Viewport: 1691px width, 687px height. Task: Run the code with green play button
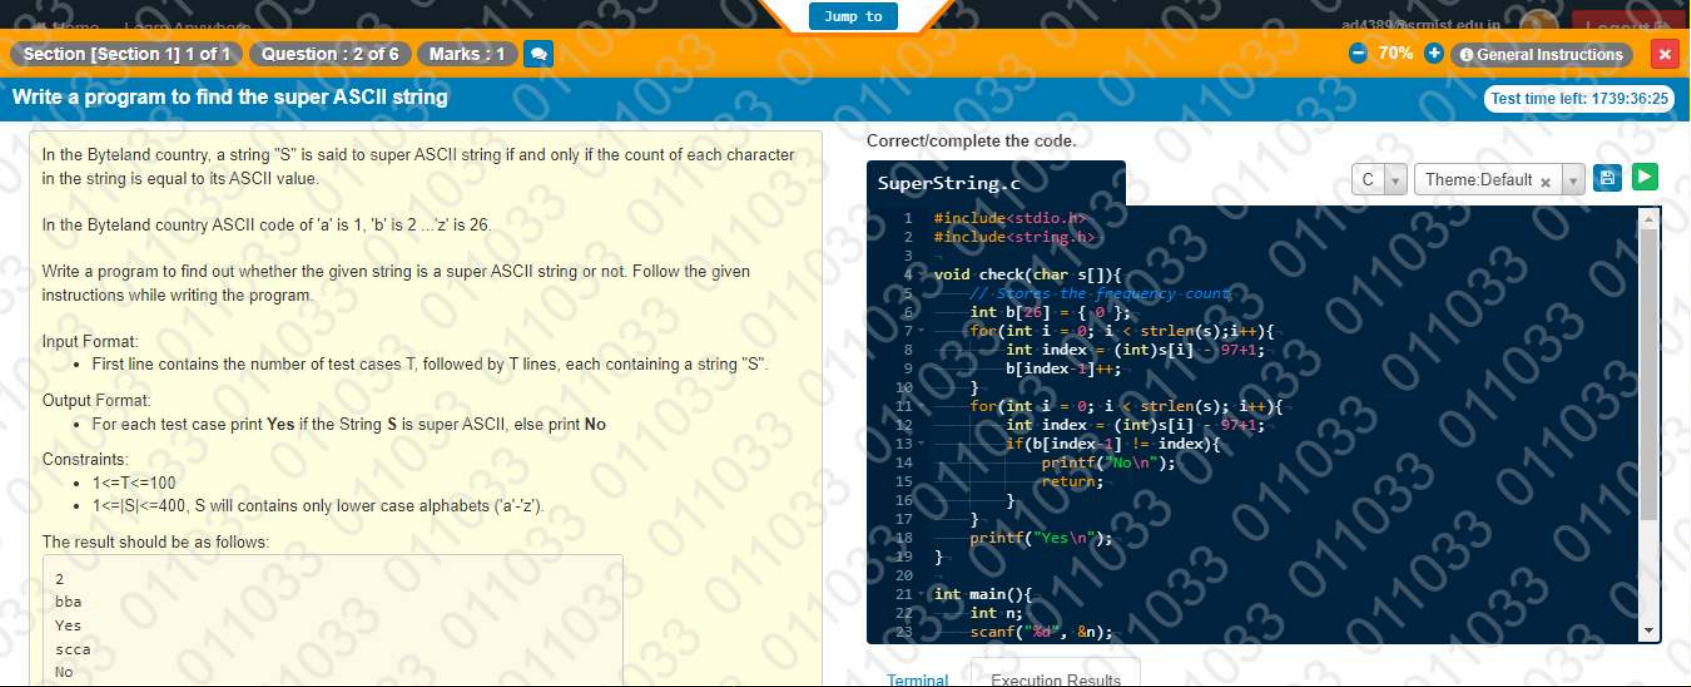pos(1645,178)
